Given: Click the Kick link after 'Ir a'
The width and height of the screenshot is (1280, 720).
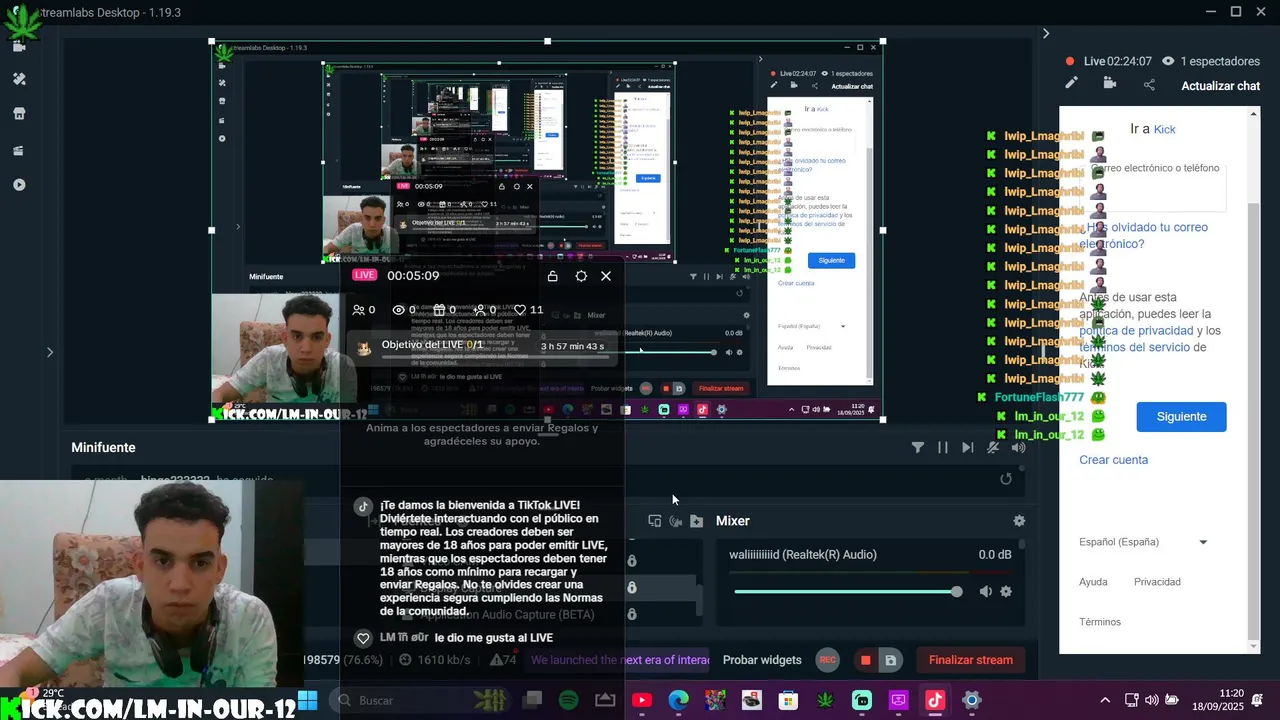Looking at the screenshot, I should (1165, 130).
